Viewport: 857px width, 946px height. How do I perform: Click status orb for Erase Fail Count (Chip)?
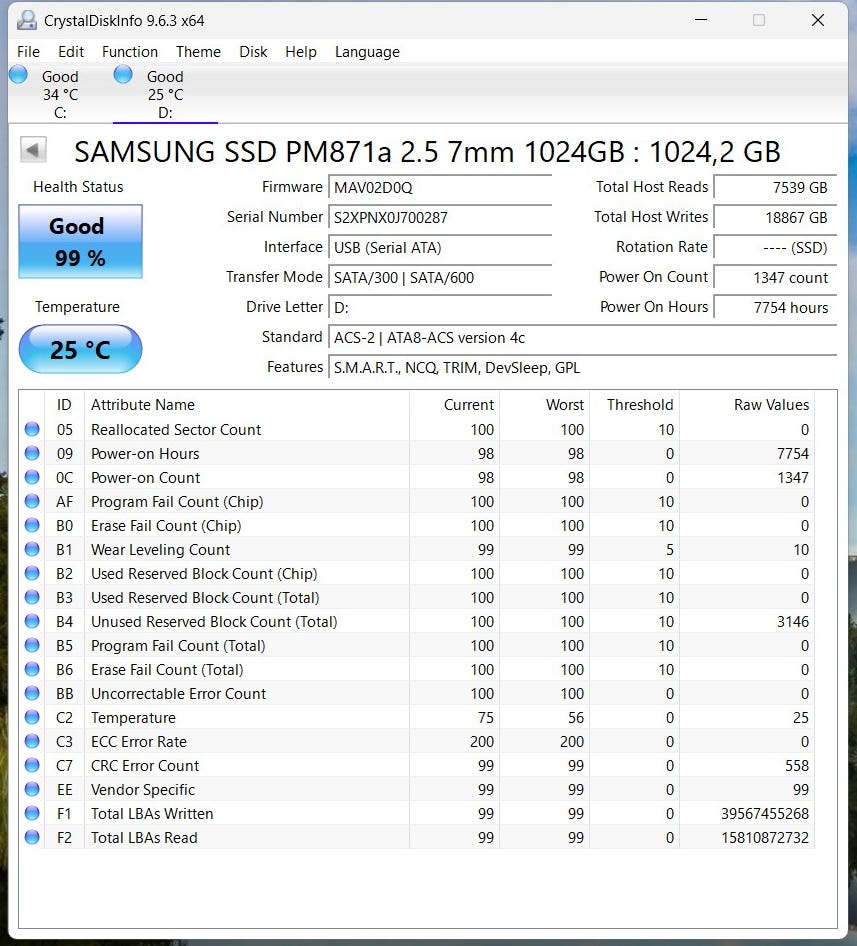tap(32, 525)
